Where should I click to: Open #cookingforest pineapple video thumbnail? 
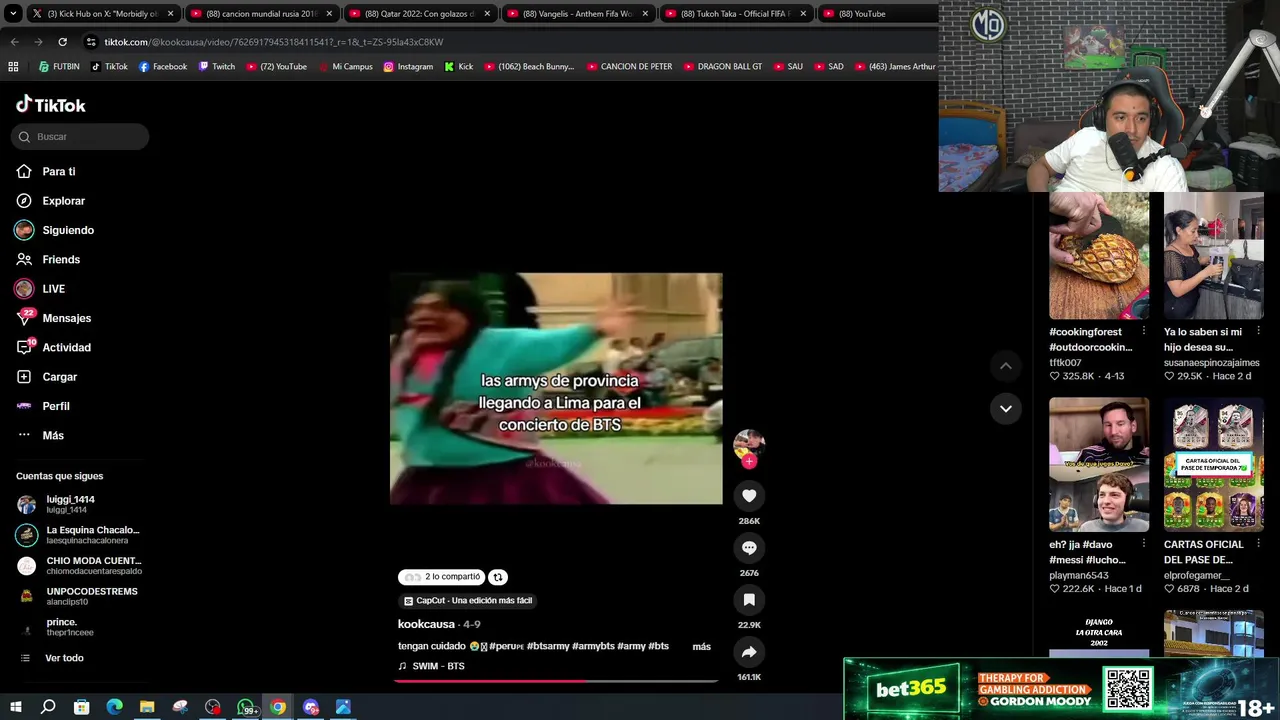1099,256
